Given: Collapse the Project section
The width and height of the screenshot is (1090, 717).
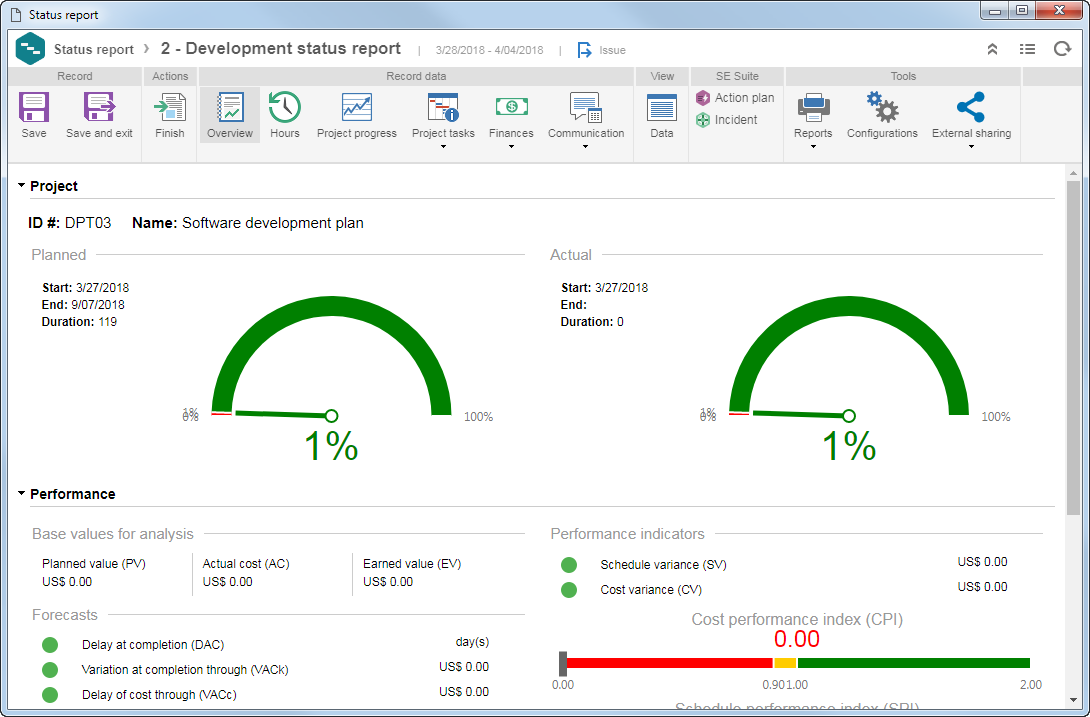Looking at the screenshot, I should coord(22,186).
